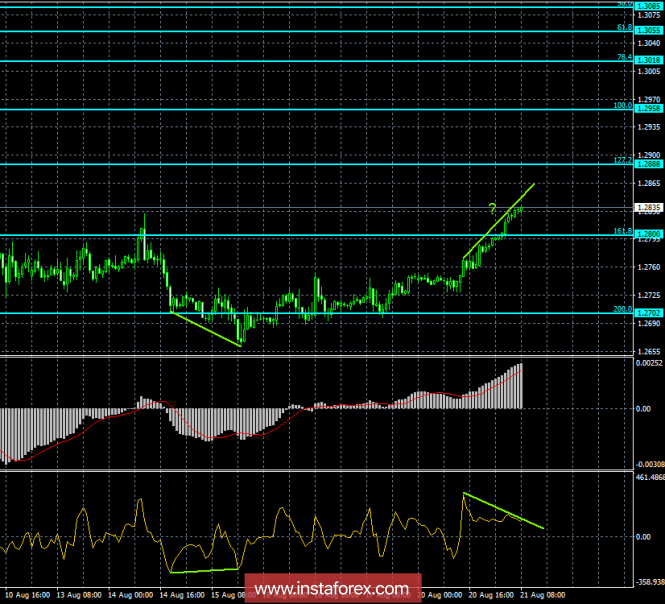Click the 10 Aug 16:00 time label
The width and height of the screenshot is (665, 604).
(x=27, y=595)
